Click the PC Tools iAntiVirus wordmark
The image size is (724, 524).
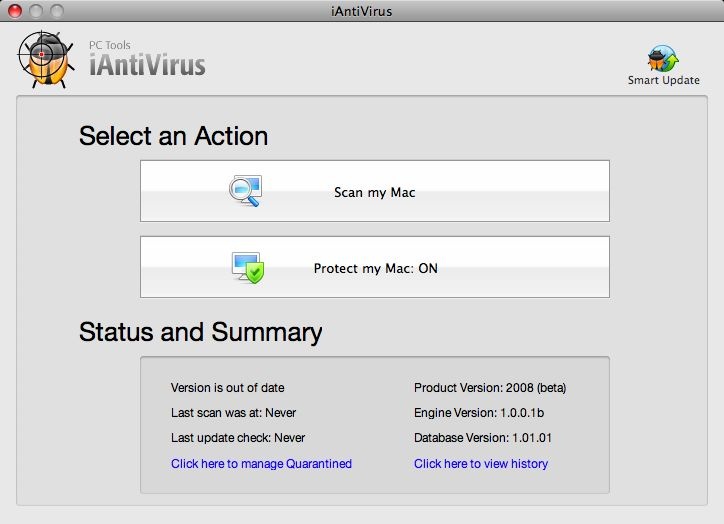coord(146,62)
